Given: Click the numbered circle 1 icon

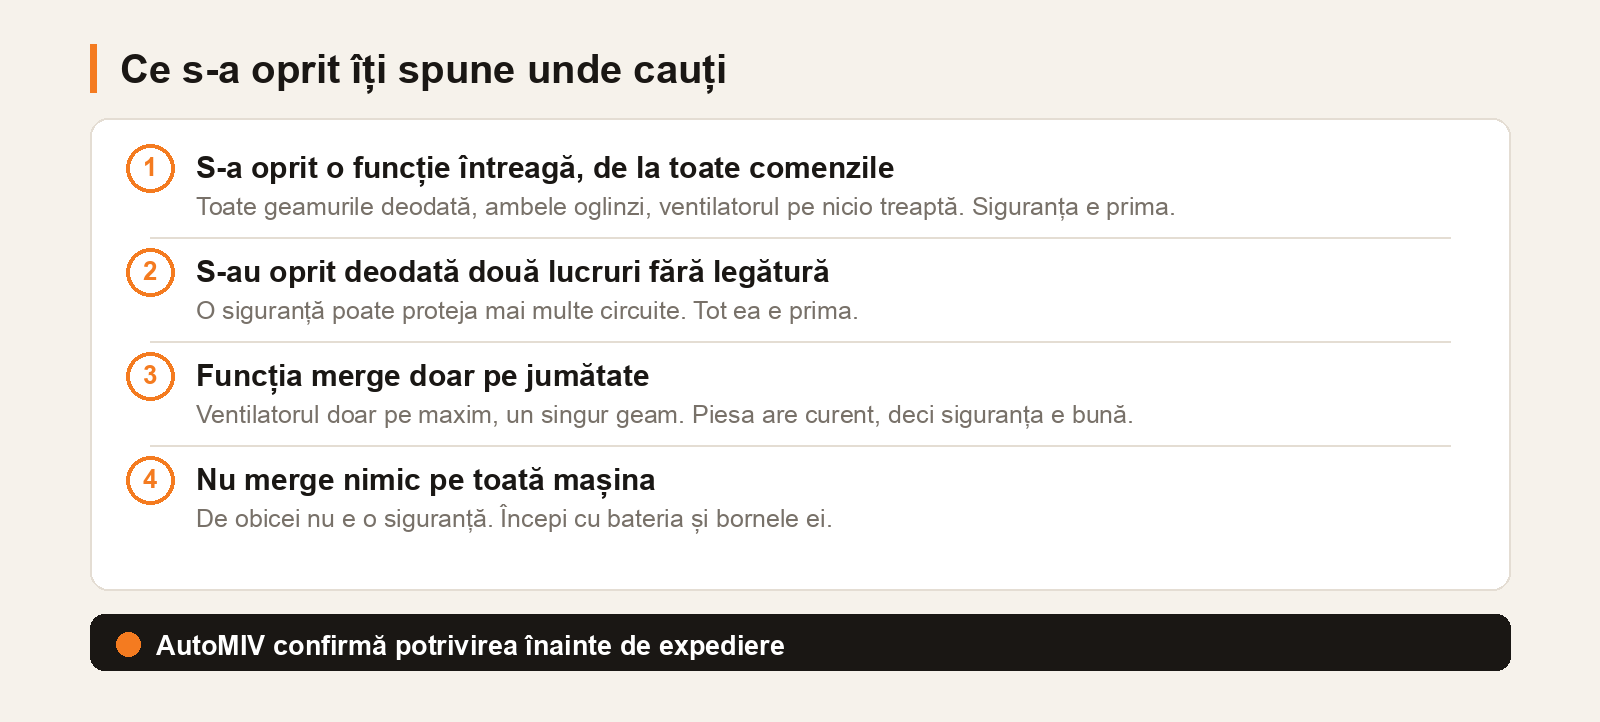Looking at the screenshot, I should [150, 168].
